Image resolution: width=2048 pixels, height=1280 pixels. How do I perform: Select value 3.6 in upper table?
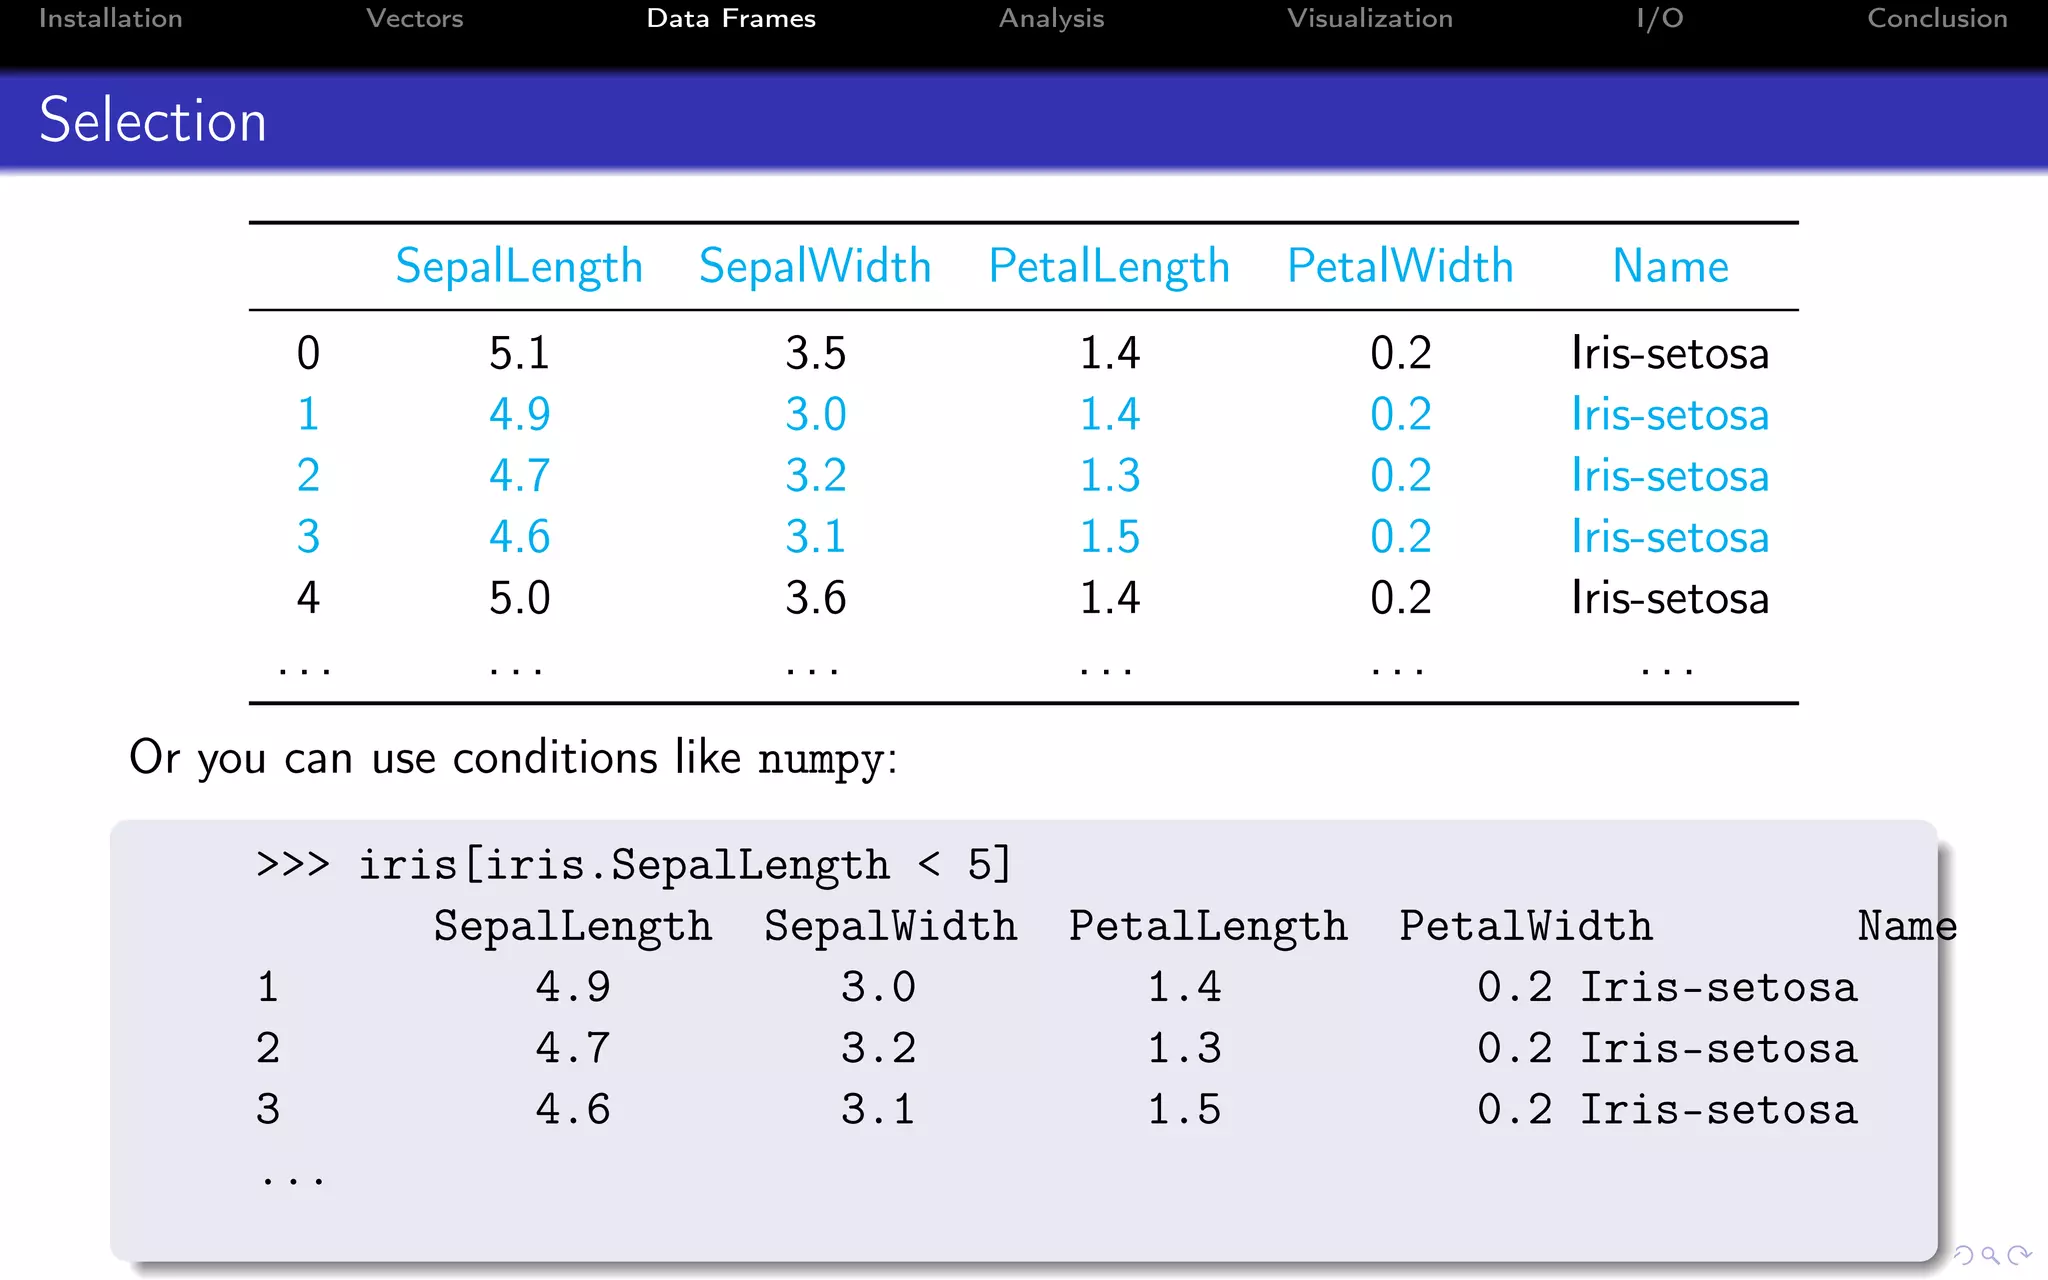815,598
